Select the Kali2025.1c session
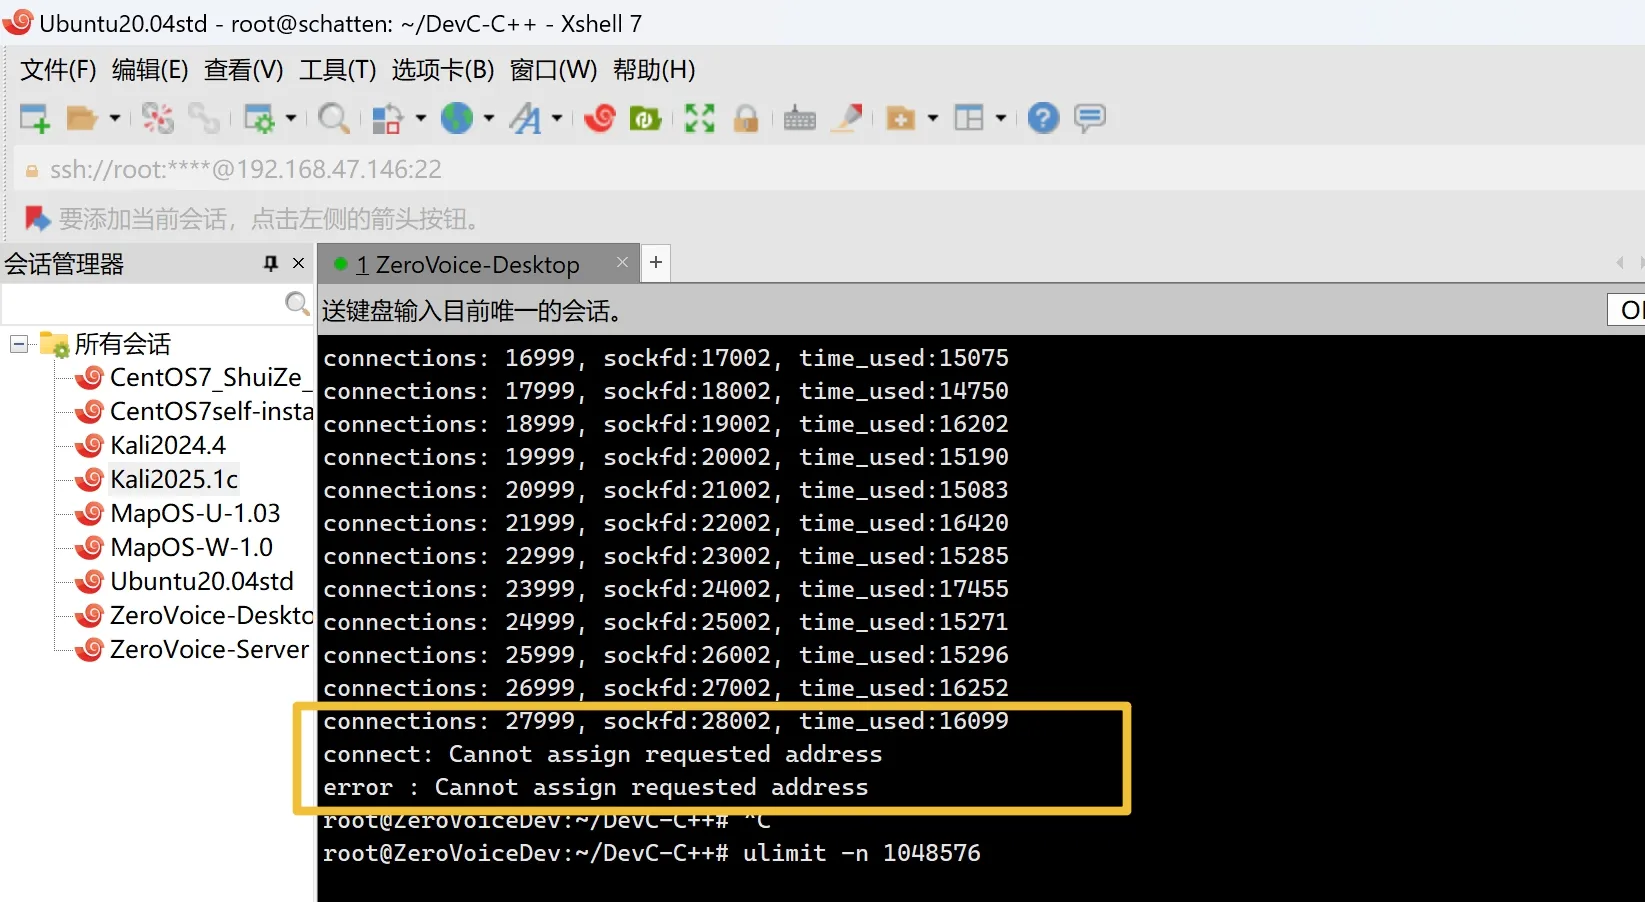The image size is (1645, 902). [173, 480]
